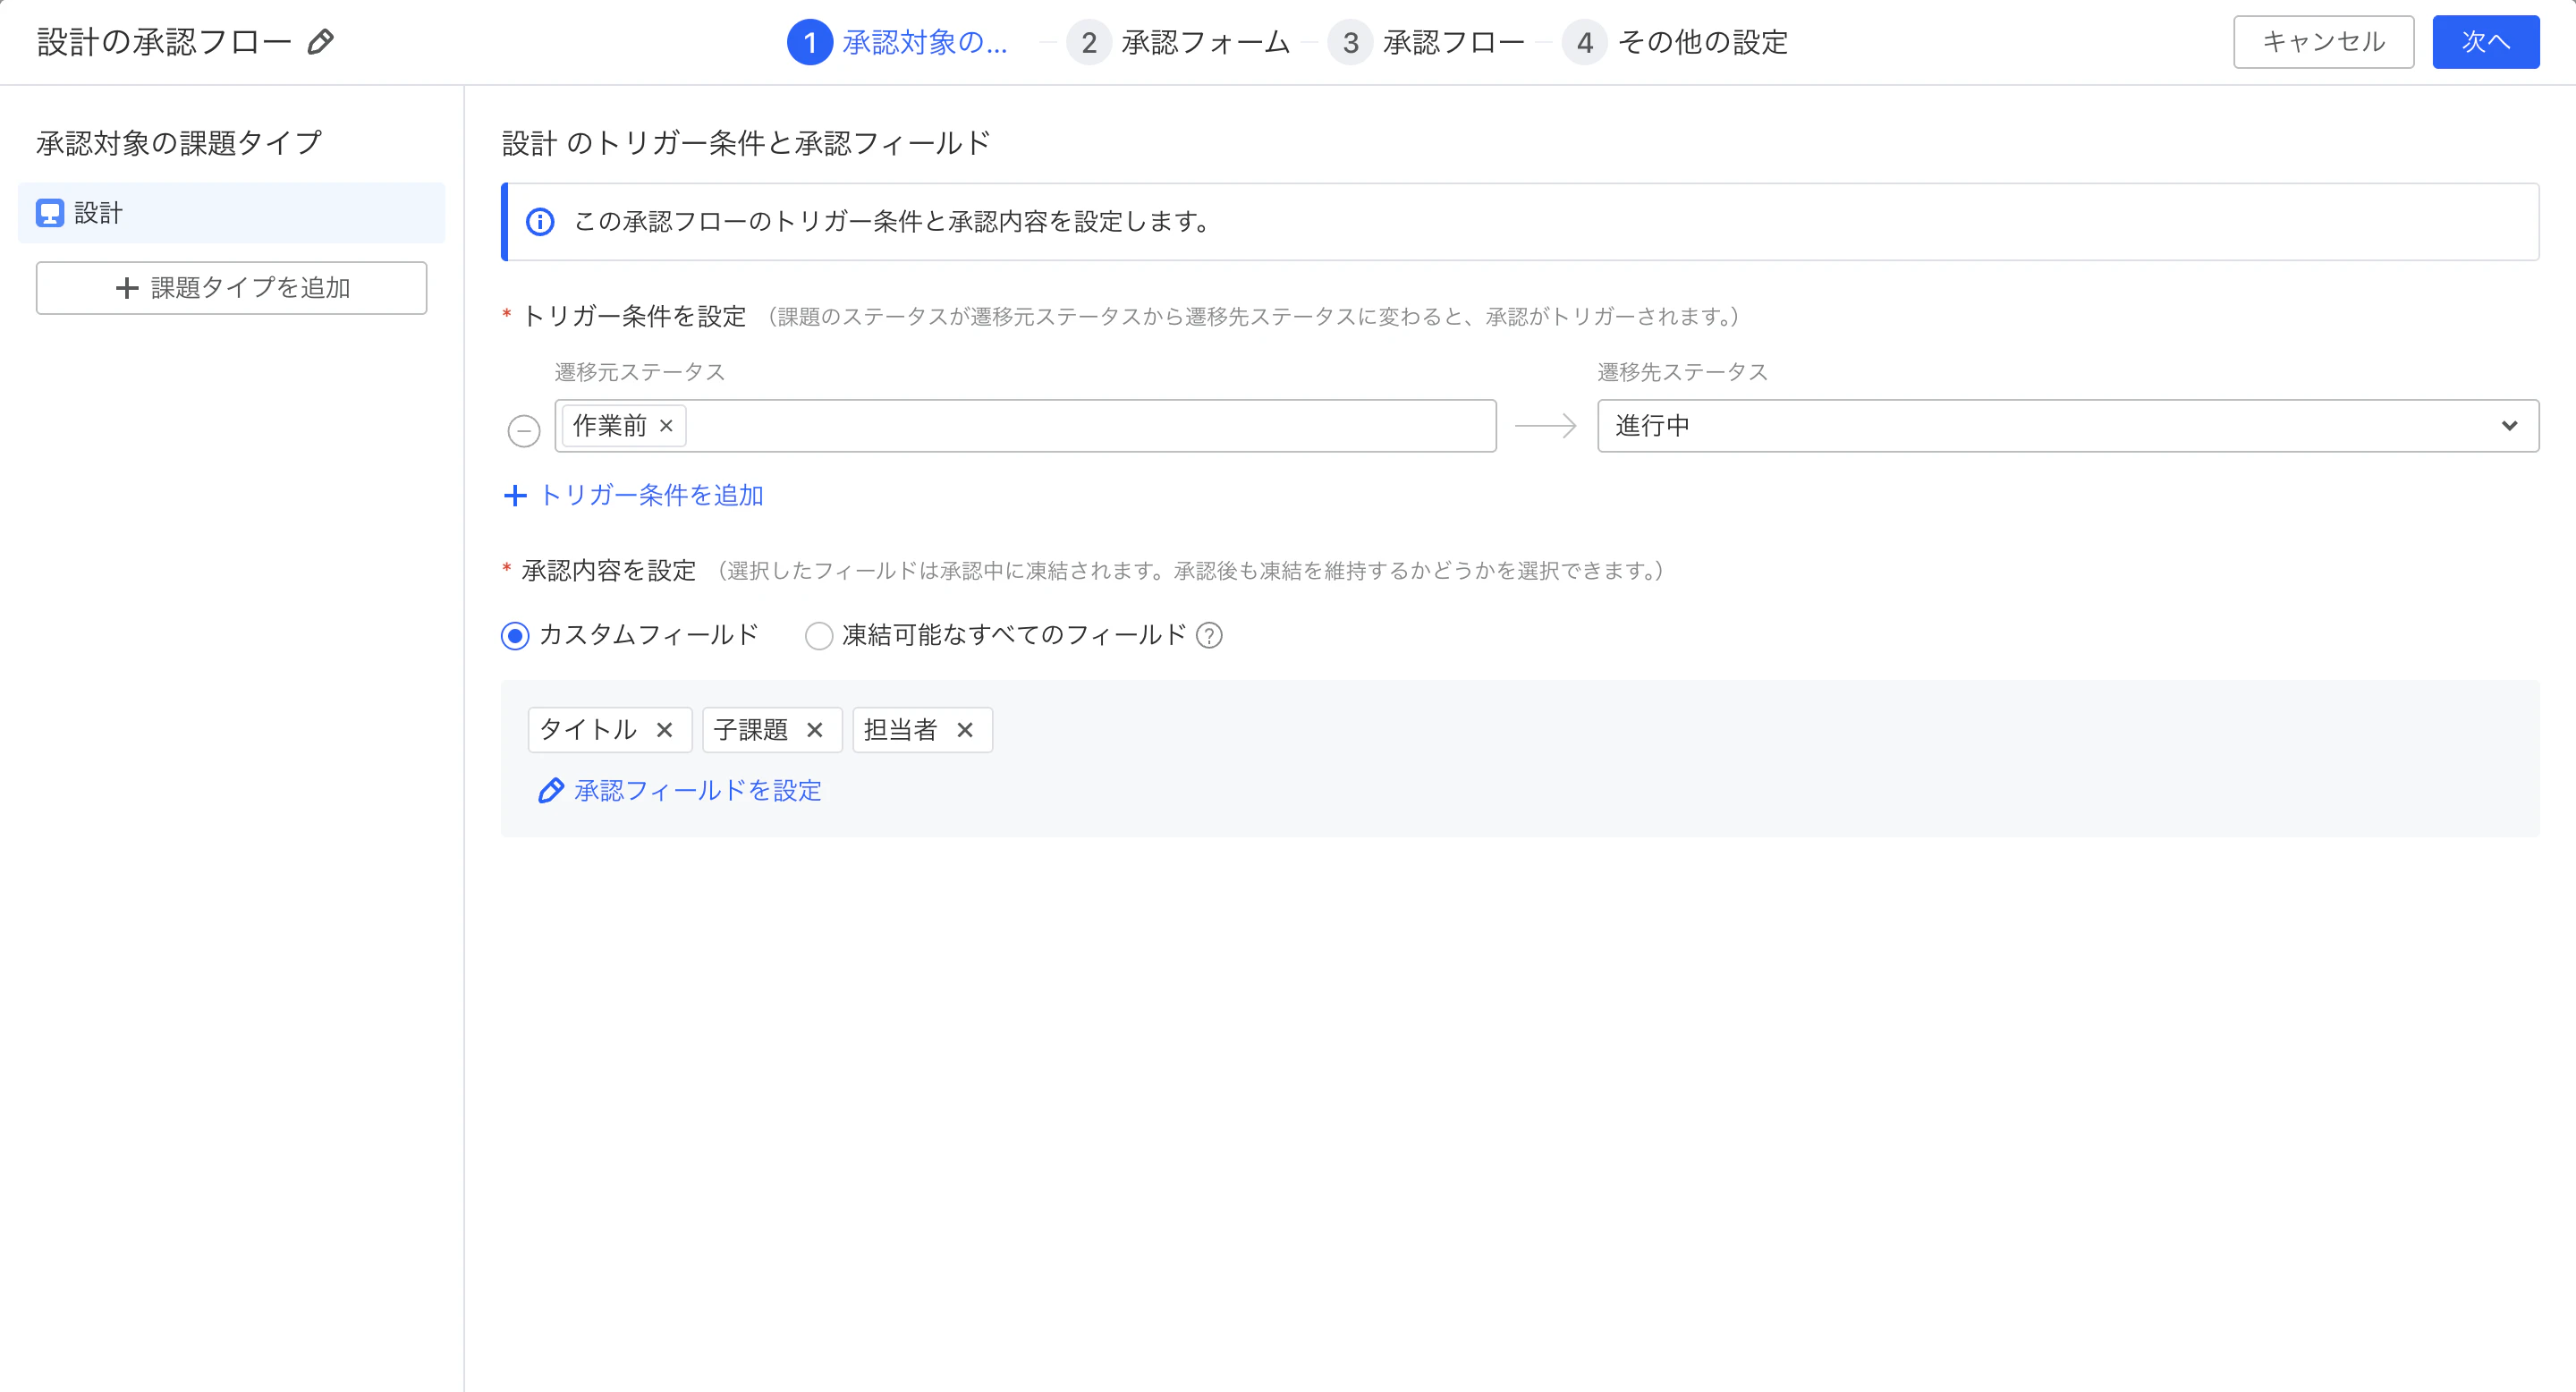Click the 遷移先ステータス label

coord(1683,372)
